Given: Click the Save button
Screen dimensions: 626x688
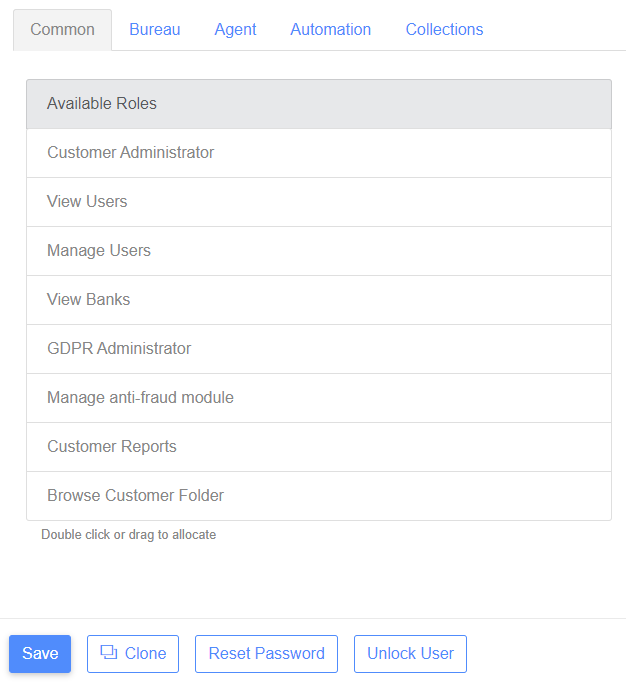Looking at the screenshot, I should coord(40,654).
